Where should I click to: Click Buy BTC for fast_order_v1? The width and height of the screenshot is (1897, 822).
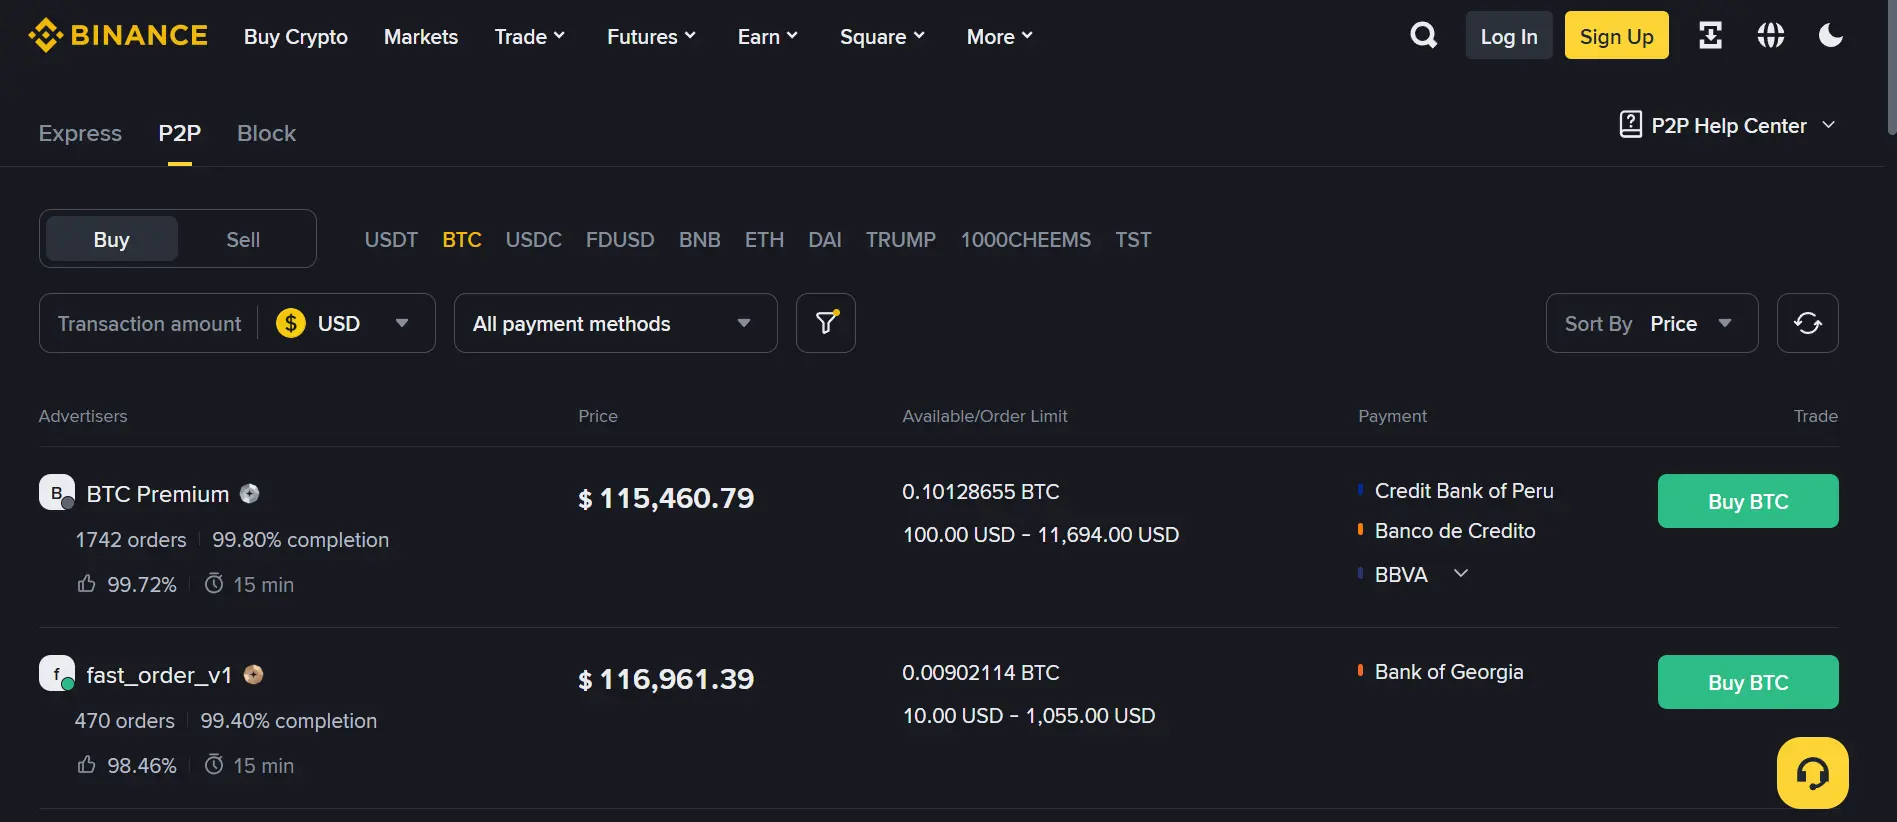[x=1748, y=682]
